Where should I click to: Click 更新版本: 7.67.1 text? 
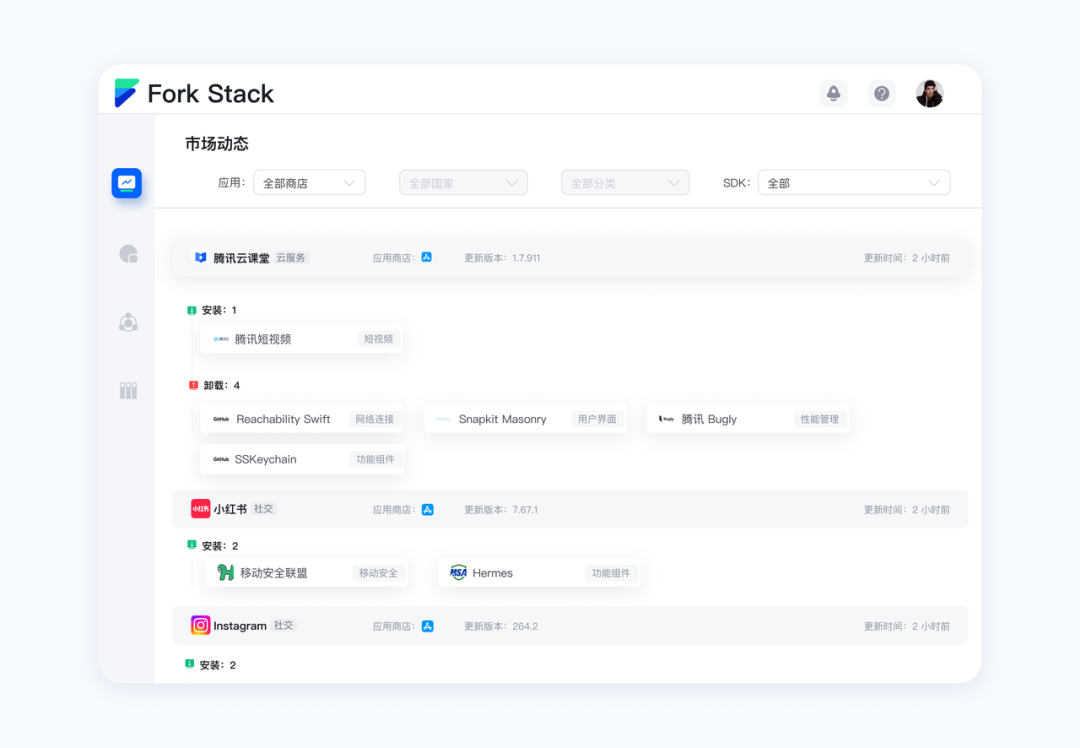(501, 510)
